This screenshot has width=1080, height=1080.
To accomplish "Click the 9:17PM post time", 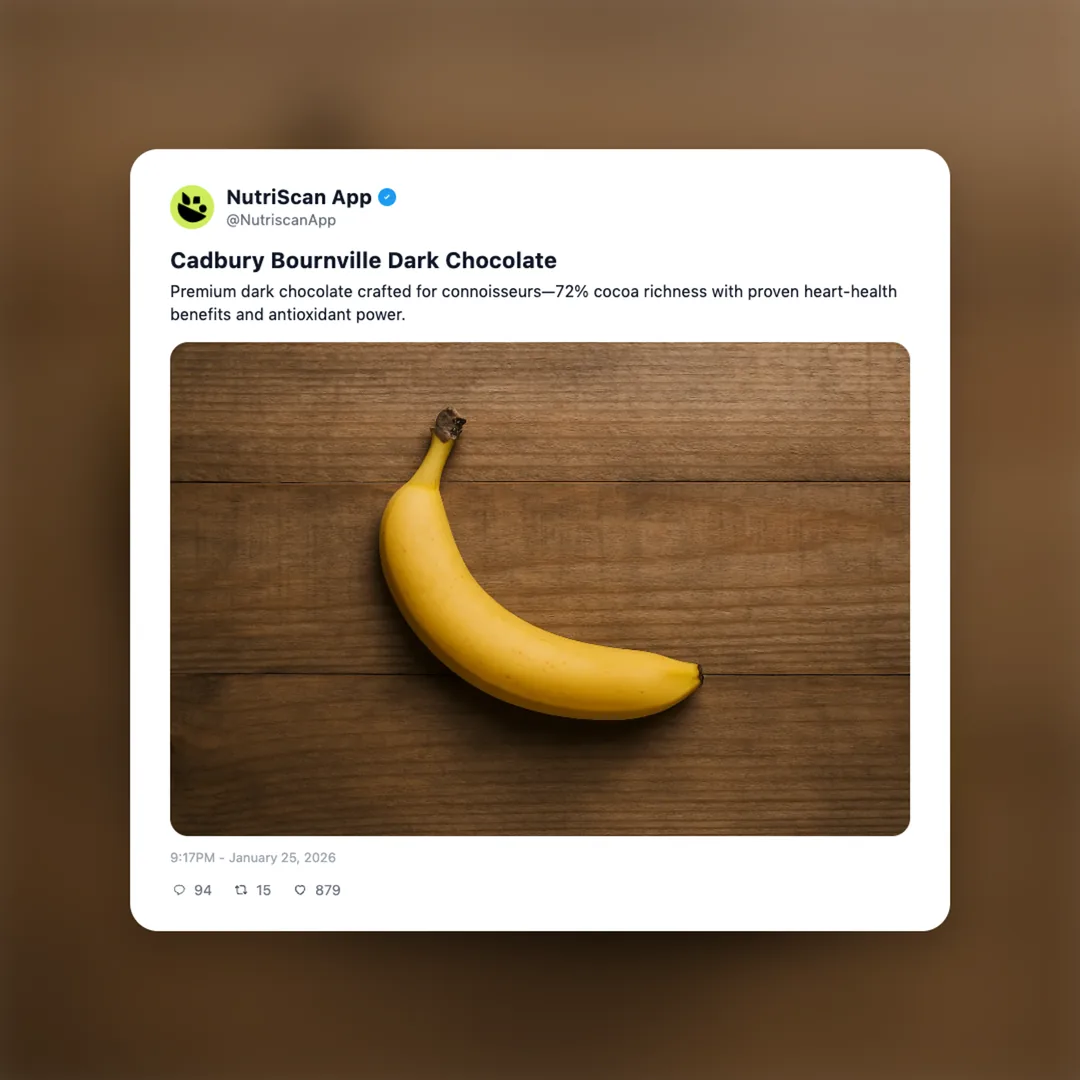I will point(192,858).
